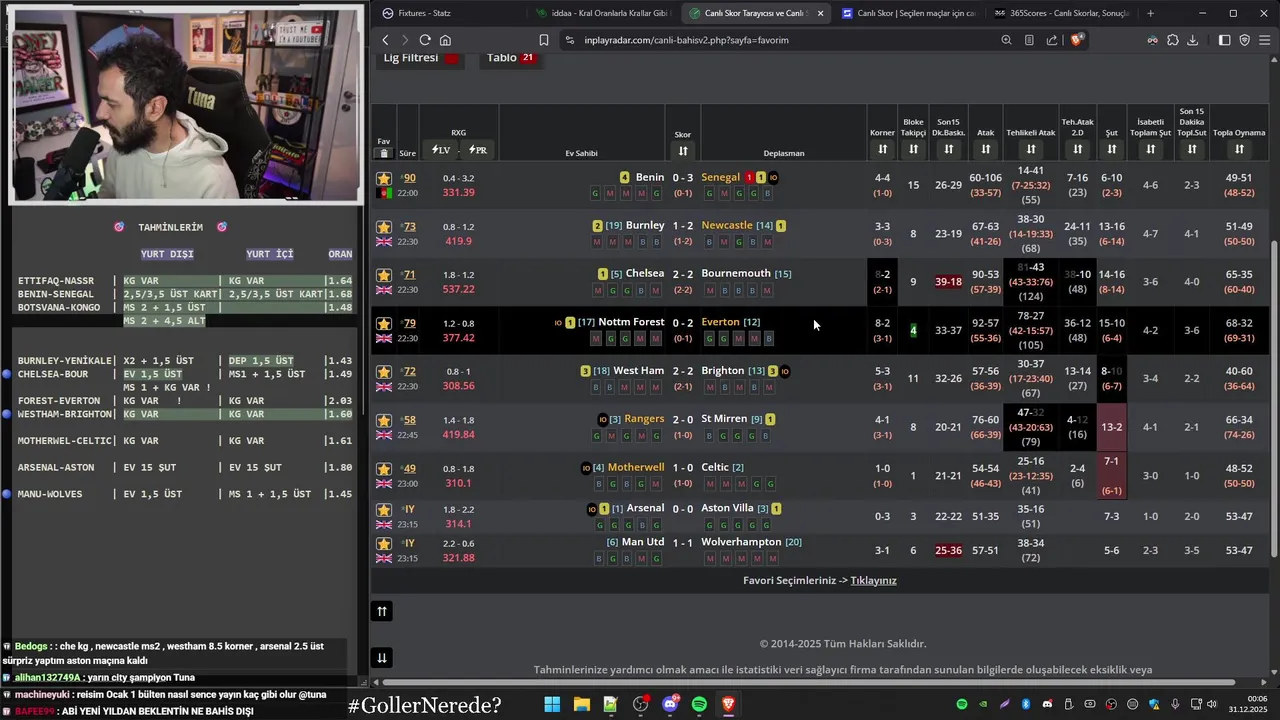Viewport: 1280px width, 720px height.
Task: Open the browser home page icon
Action: pos(445,40)
